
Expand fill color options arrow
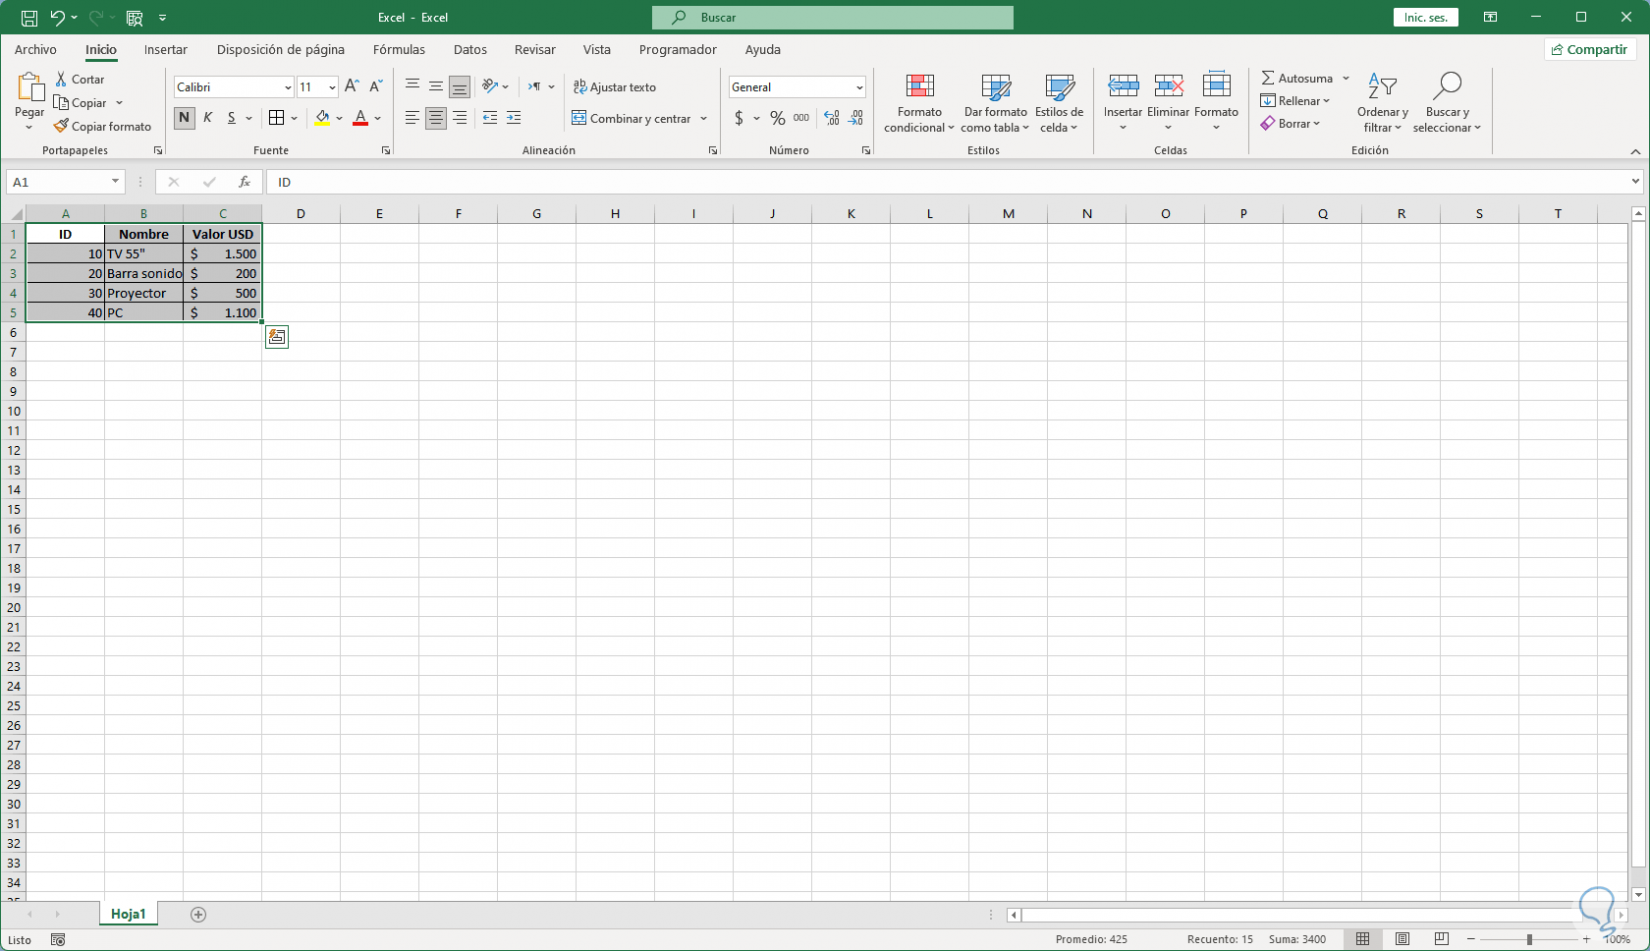coord(340,118)
